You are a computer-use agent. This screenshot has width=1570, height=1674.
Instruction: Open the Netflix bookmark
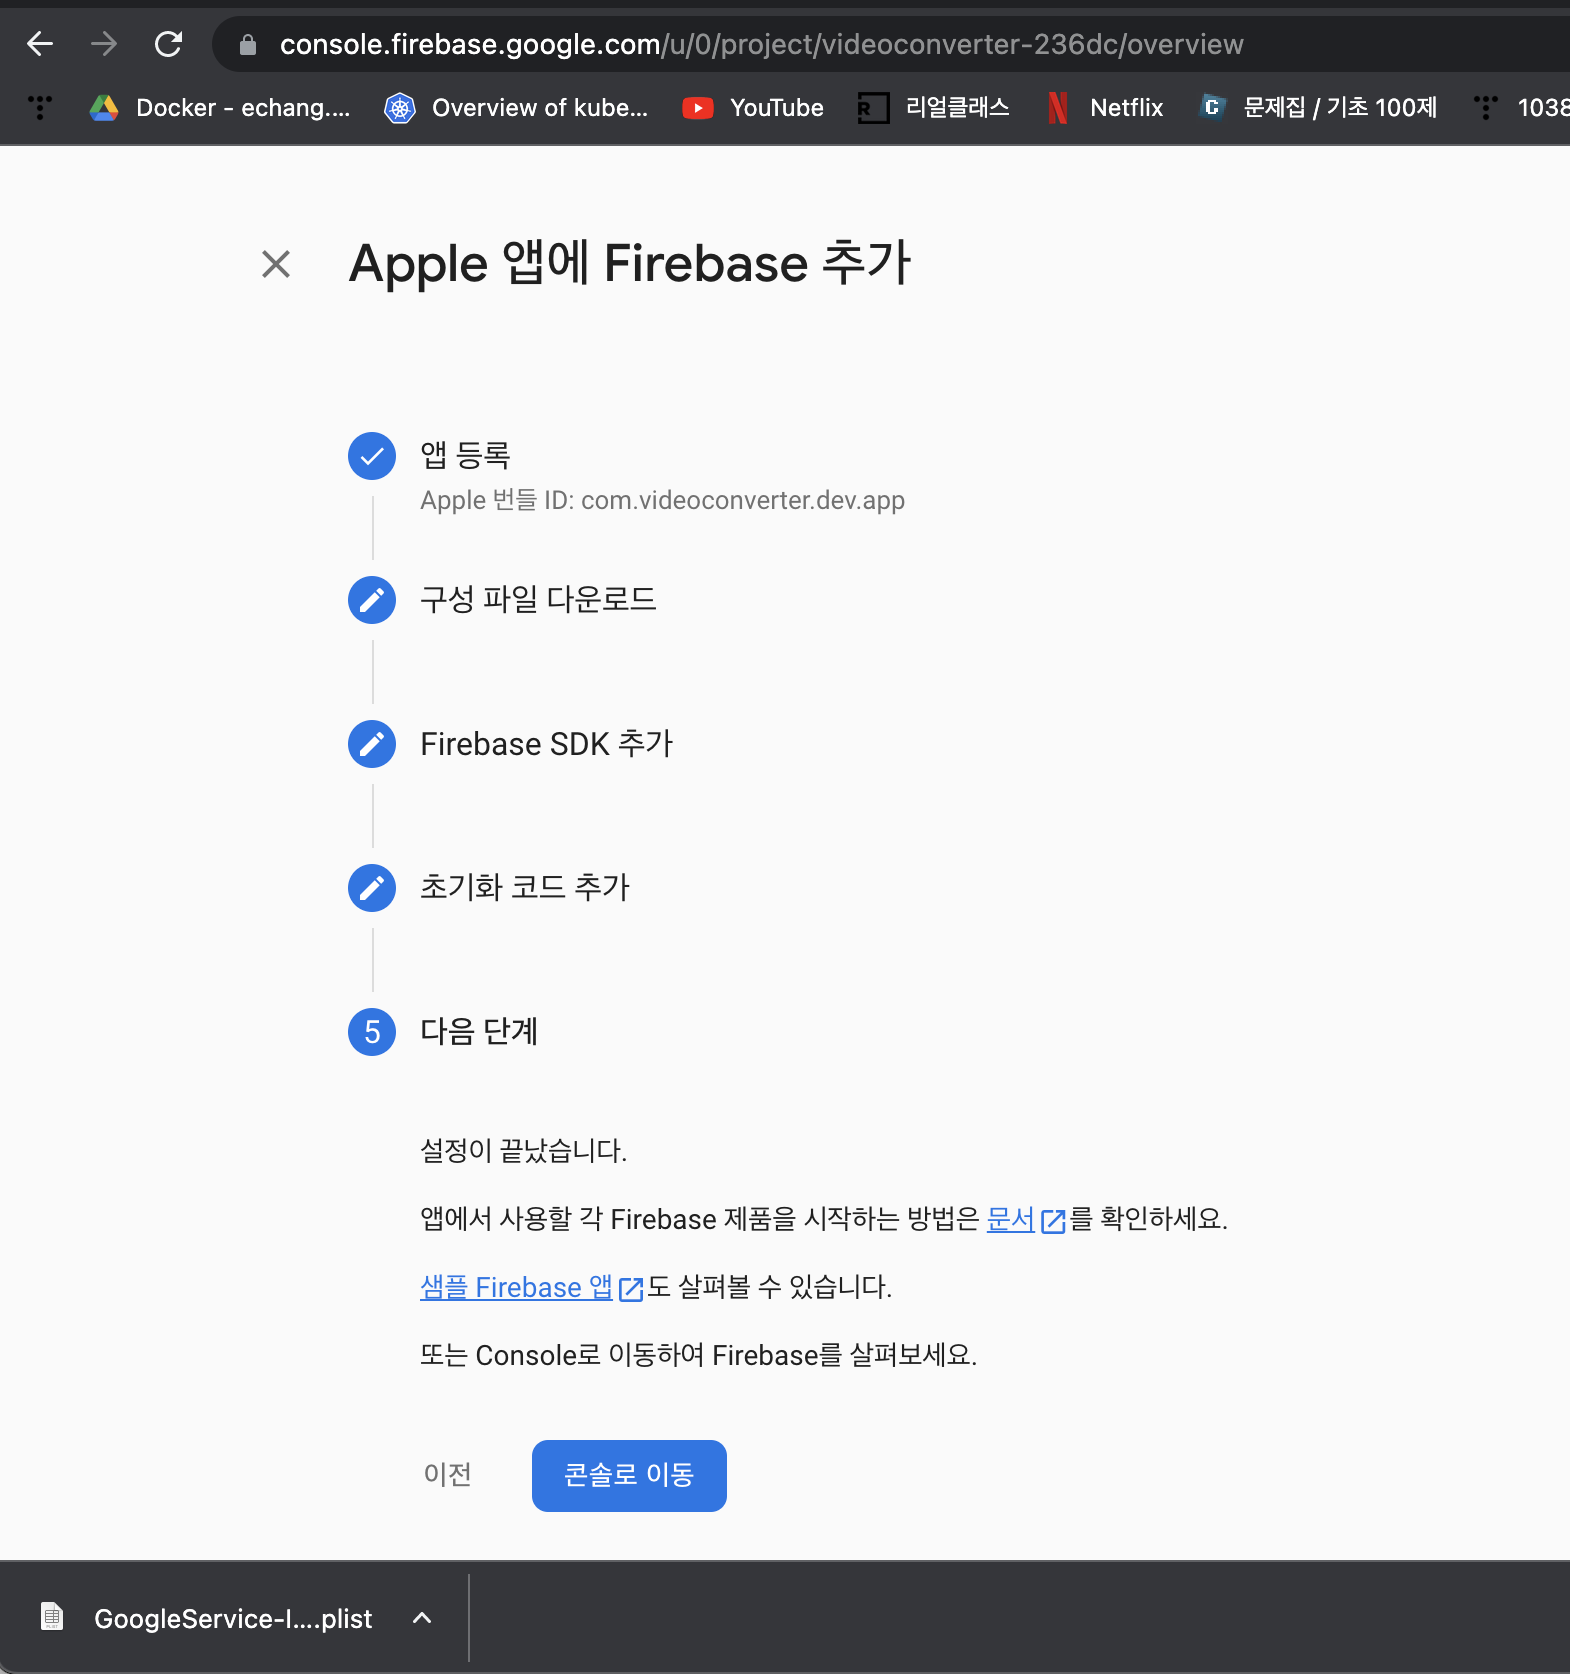(1104, 107)
